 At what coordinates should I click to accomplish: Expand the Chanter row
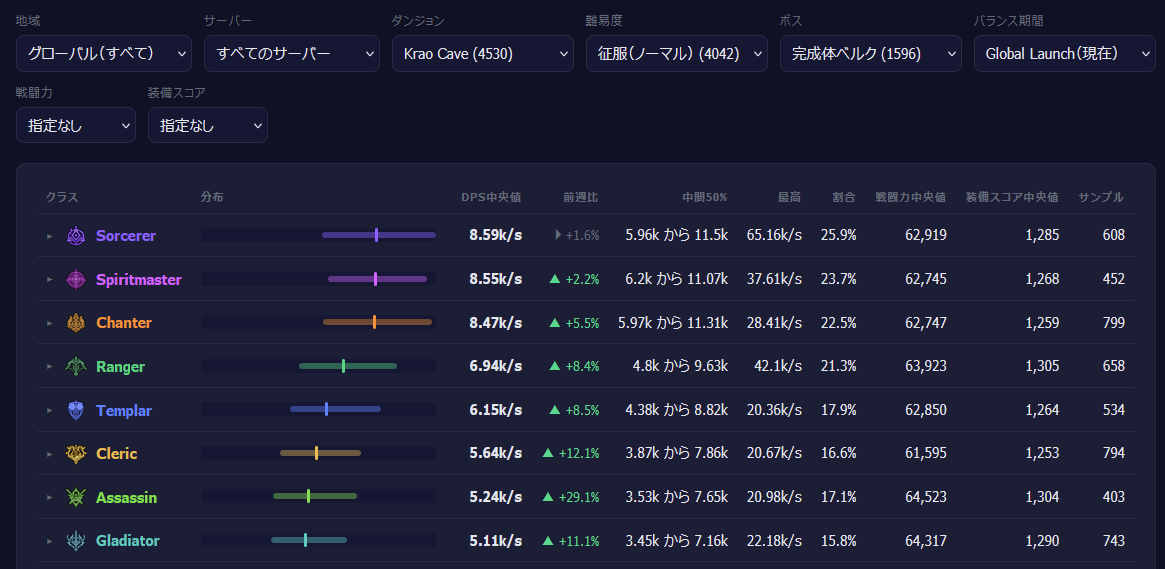[x=50, y=322]
